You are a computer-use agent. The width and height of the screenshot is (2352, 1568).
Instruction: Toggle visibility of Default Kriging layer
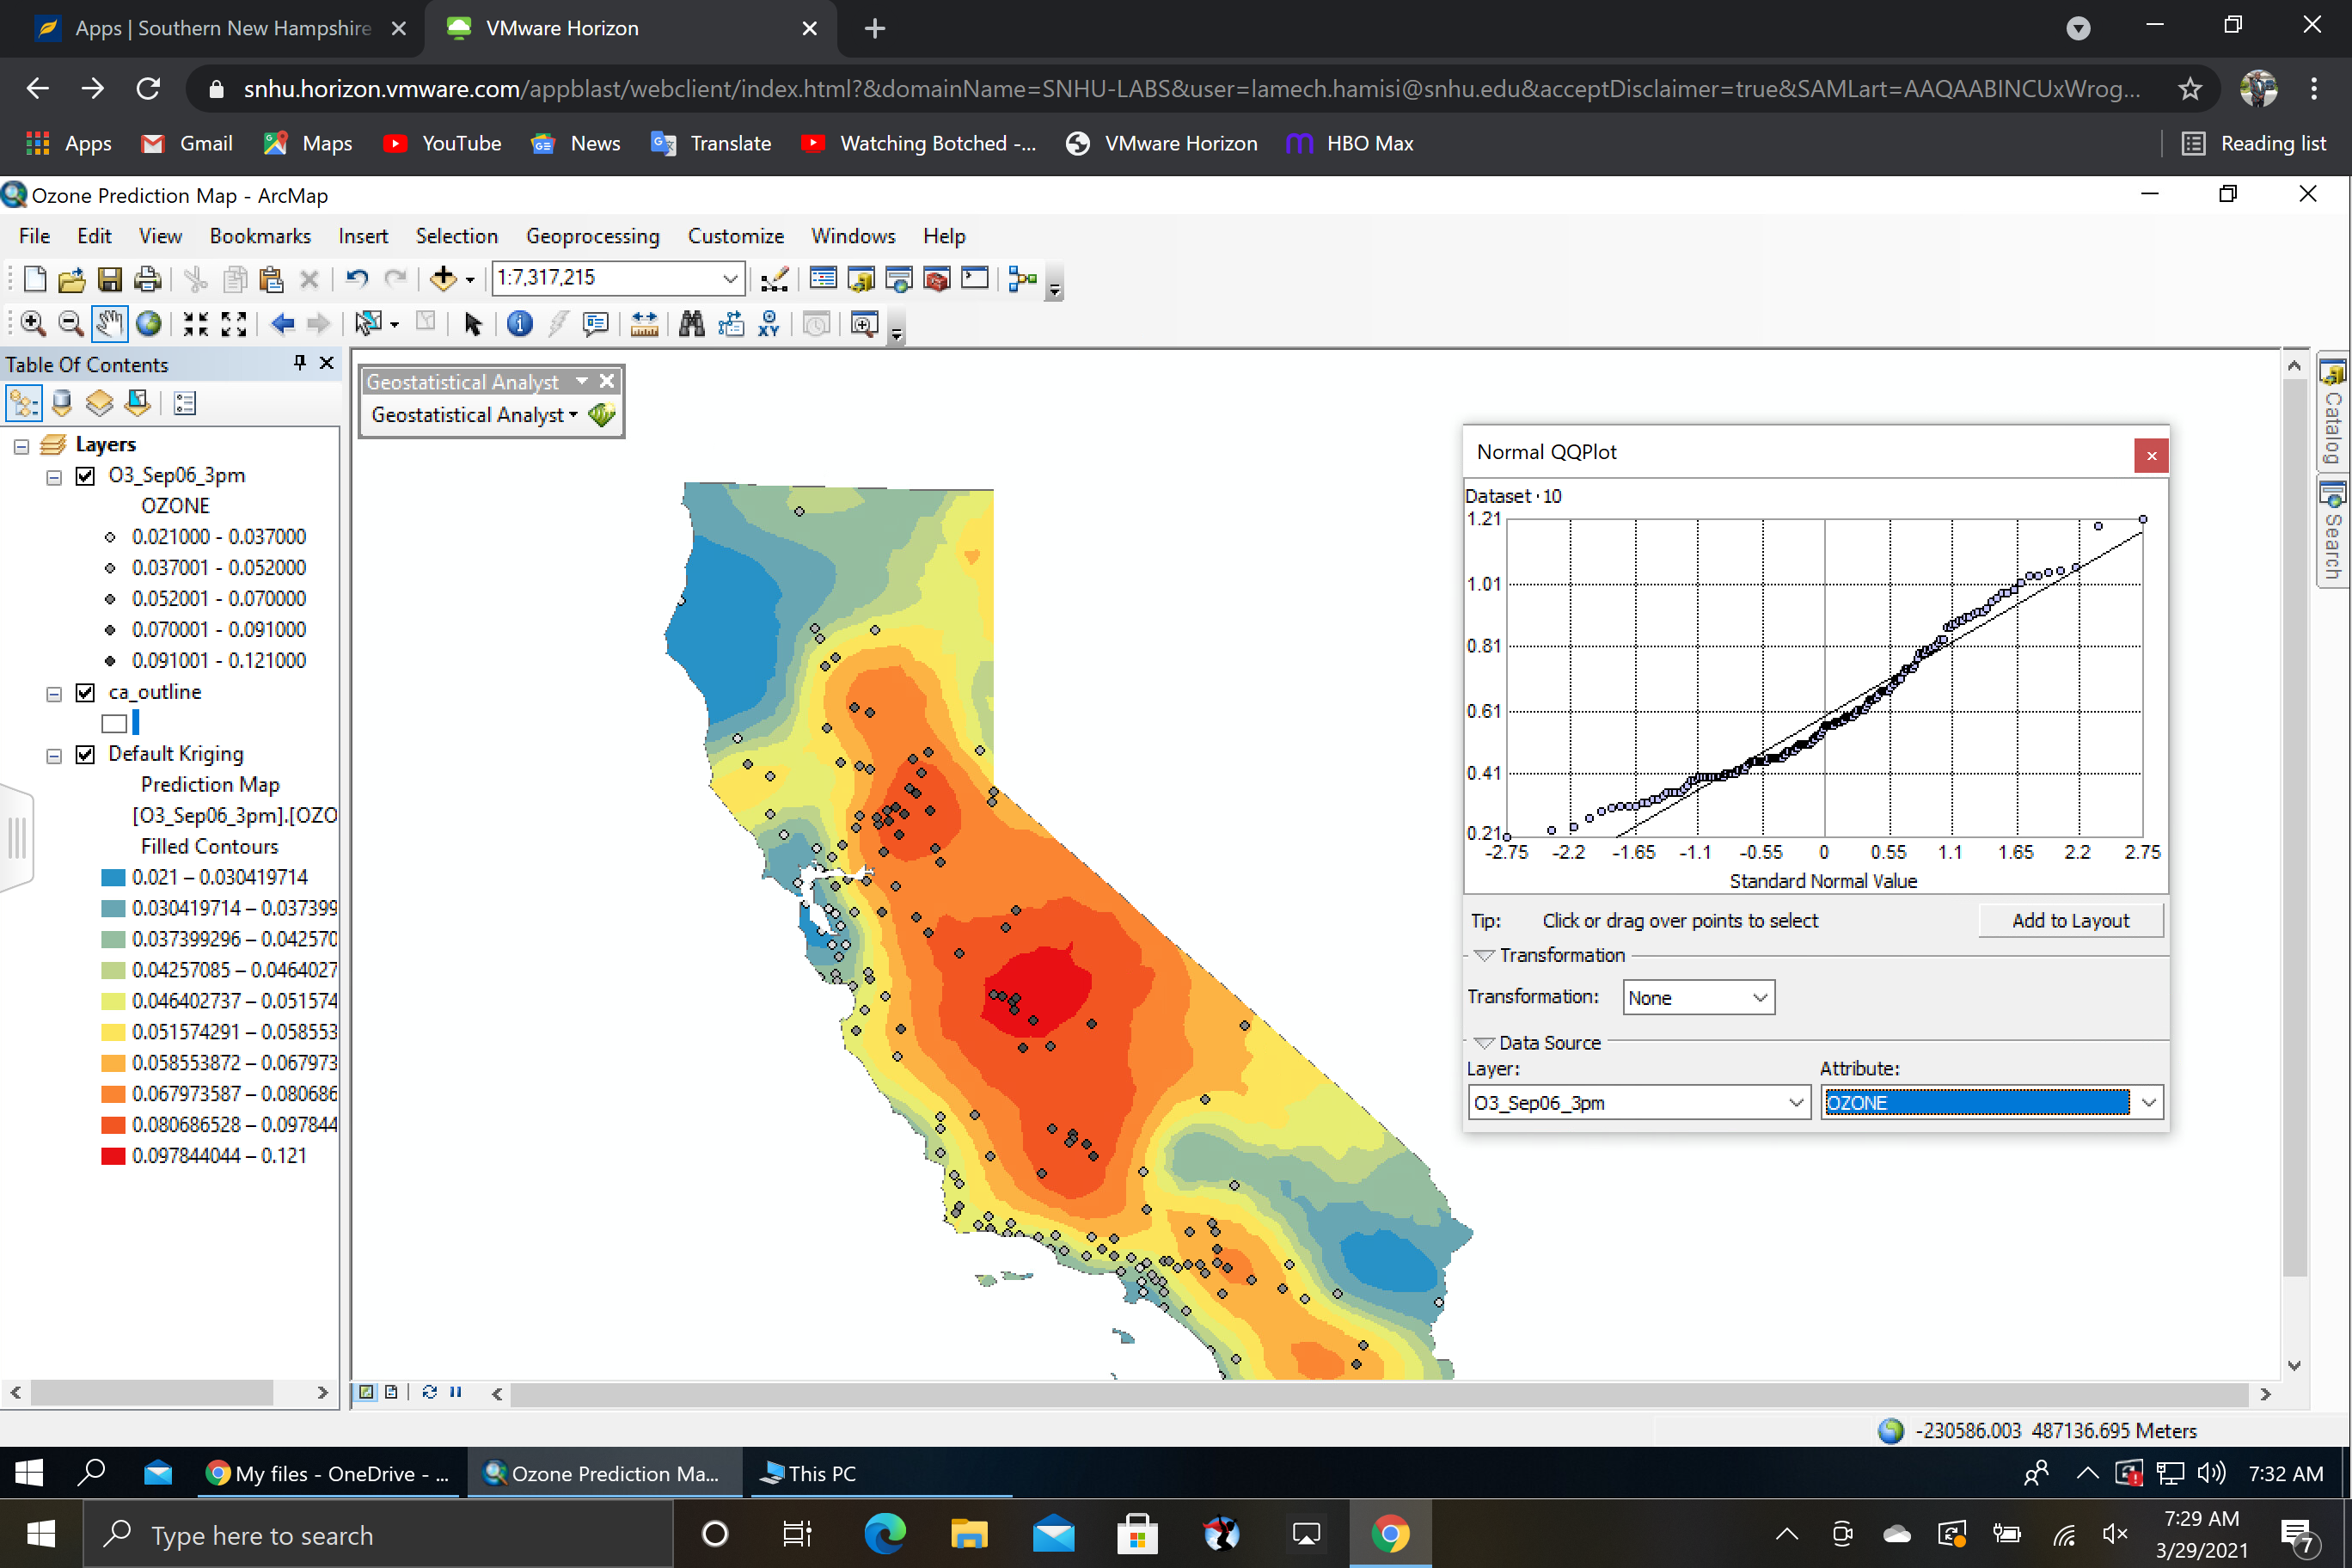86,755
